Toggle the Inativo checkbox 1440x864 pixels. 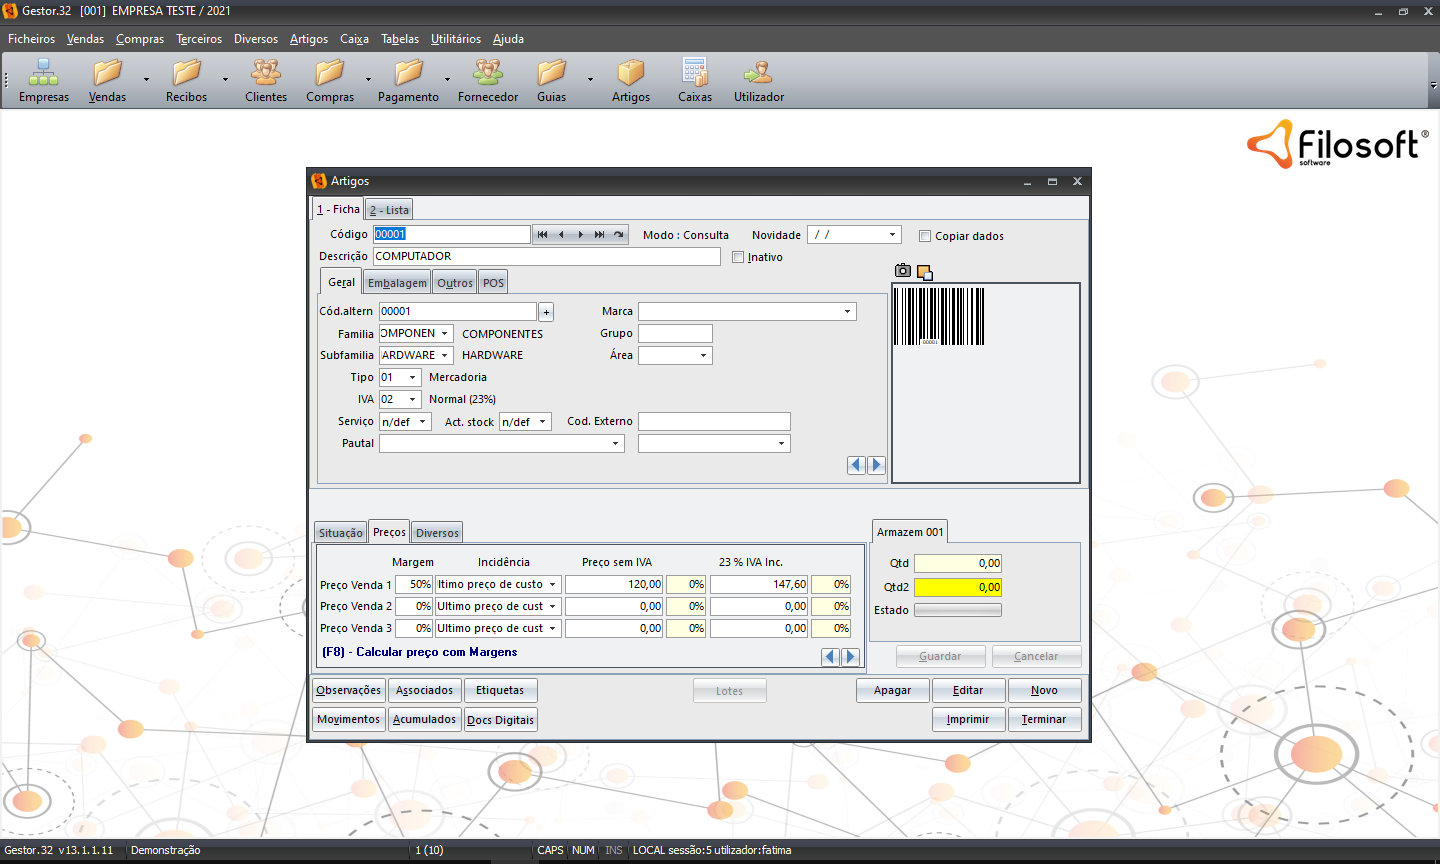[738, 258]
